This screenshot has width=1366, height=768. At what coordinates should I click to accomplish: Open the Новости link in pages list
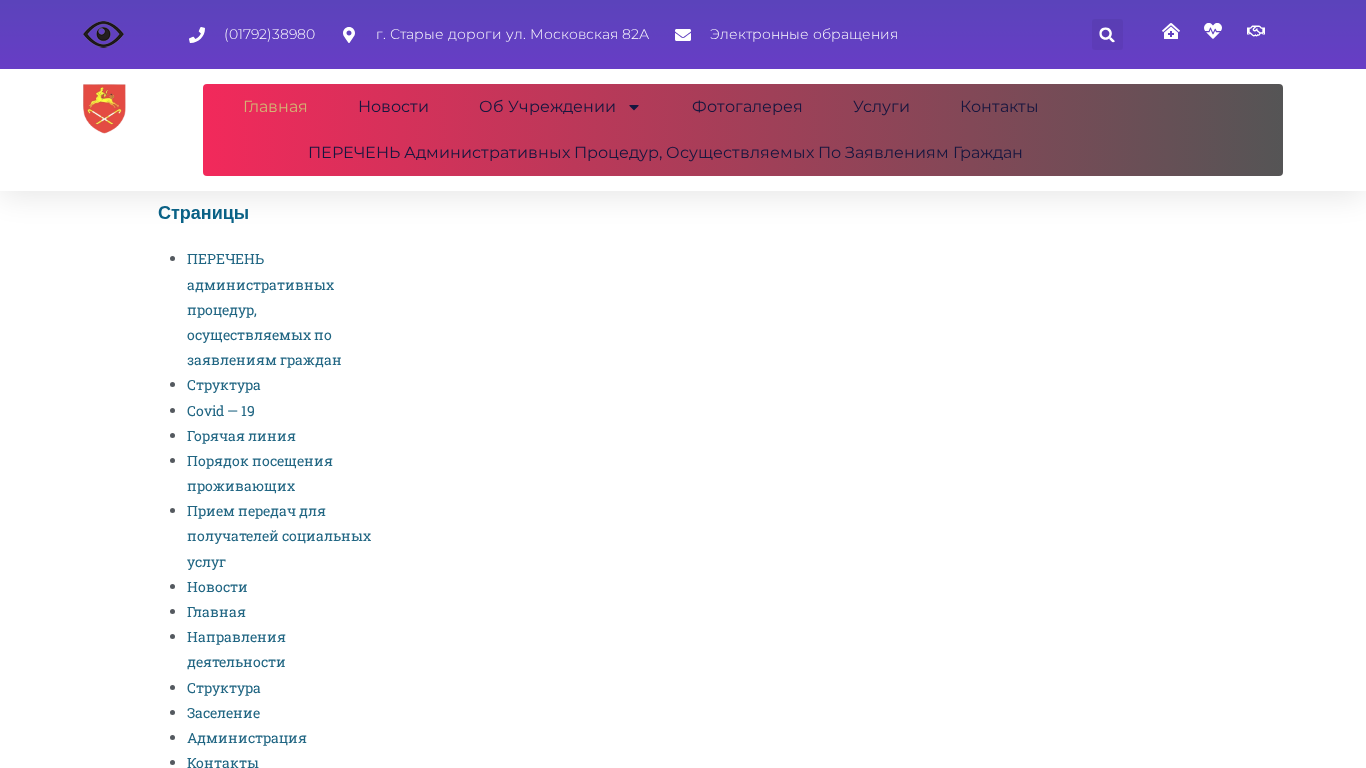[217, 587]
